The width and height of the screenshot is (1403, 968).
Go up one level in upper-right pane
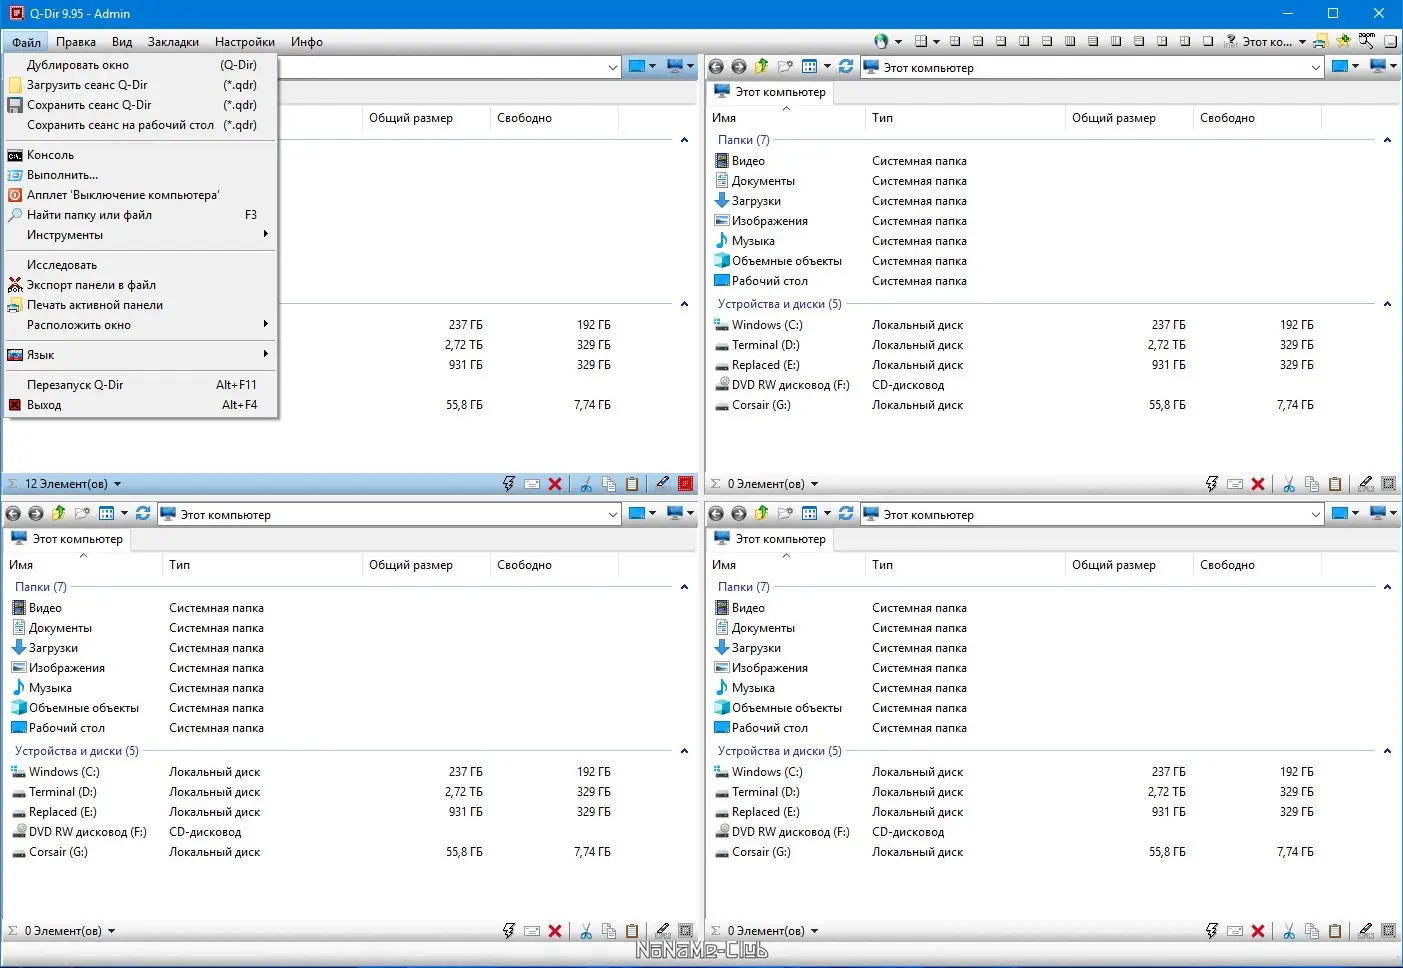(x=762, y=66)
